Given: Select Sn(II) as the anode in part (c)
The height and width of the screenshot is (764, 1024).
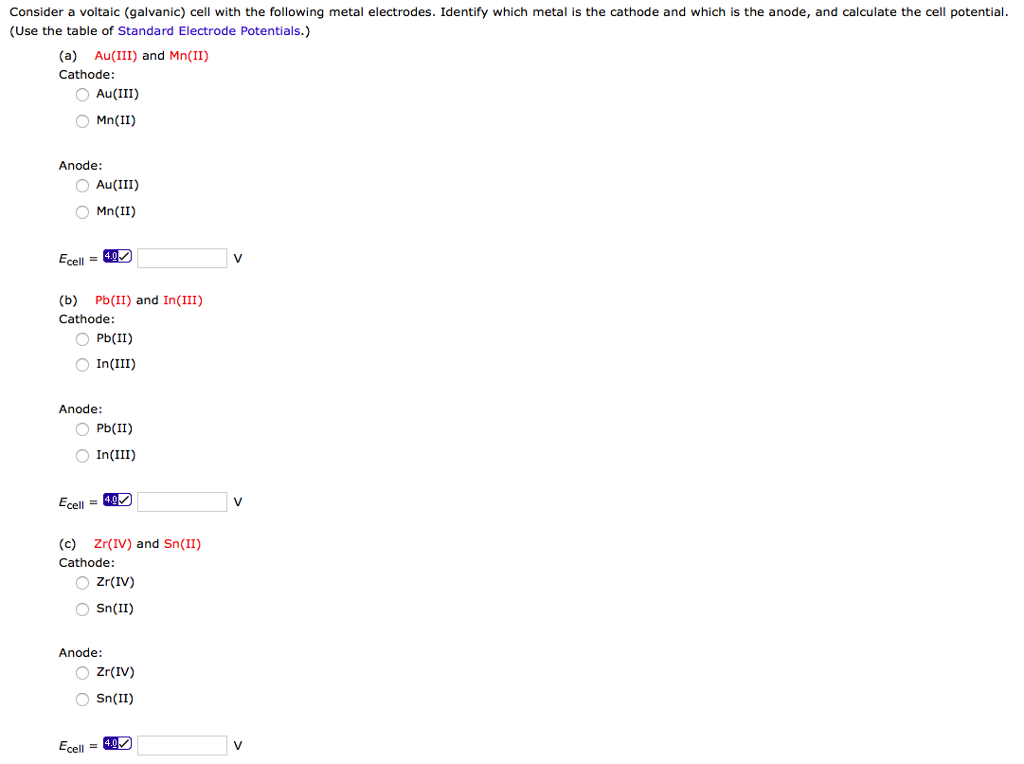Looking at the screenshot, I should pyautogui.click(x=82, y=699).
